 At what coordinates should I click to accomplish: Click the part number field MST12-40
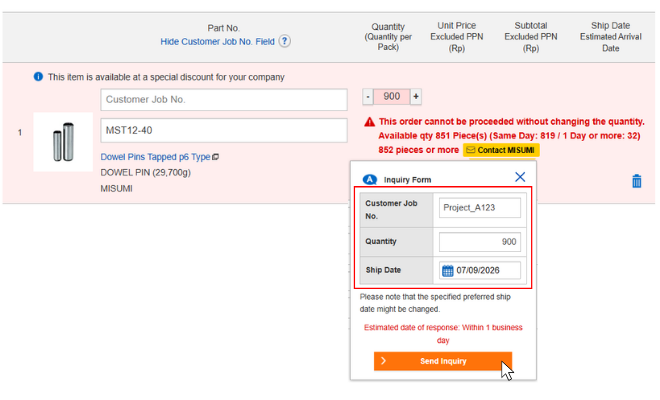tap(224, 131)
